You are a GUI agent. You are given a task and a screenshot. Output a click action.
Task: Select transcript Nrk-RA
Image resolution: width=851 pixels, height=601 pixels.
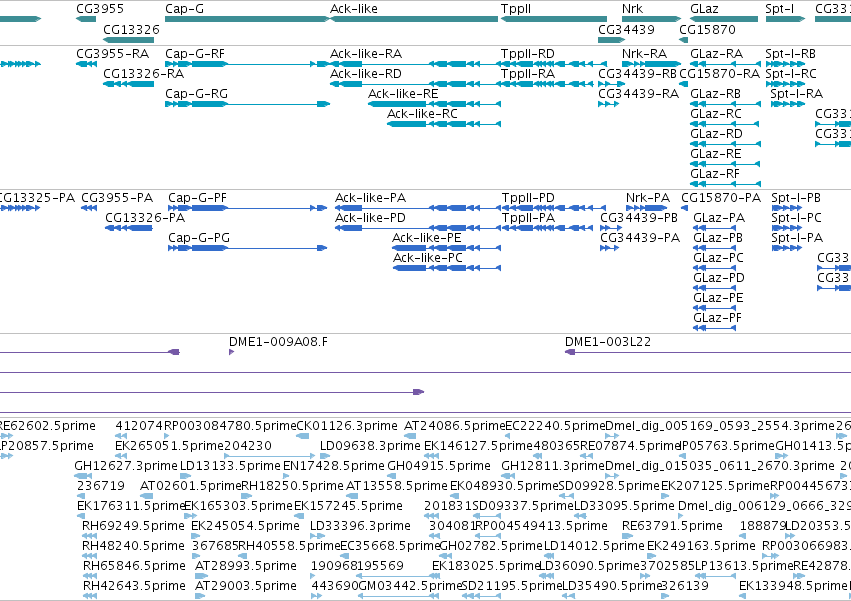[x=651, y=64]
